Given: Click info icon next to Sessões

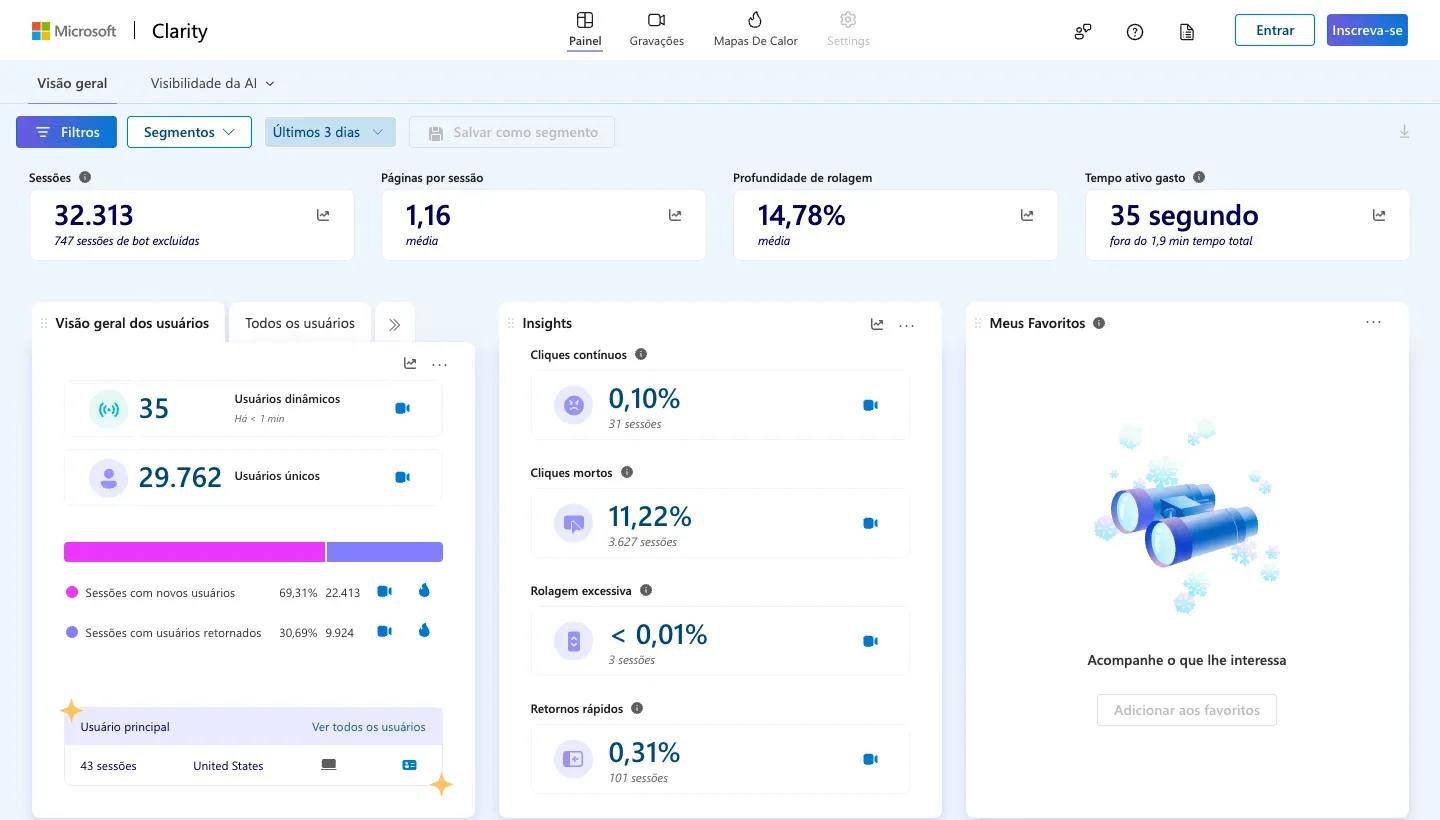Looking at the screenshot, I should [85, 177].
